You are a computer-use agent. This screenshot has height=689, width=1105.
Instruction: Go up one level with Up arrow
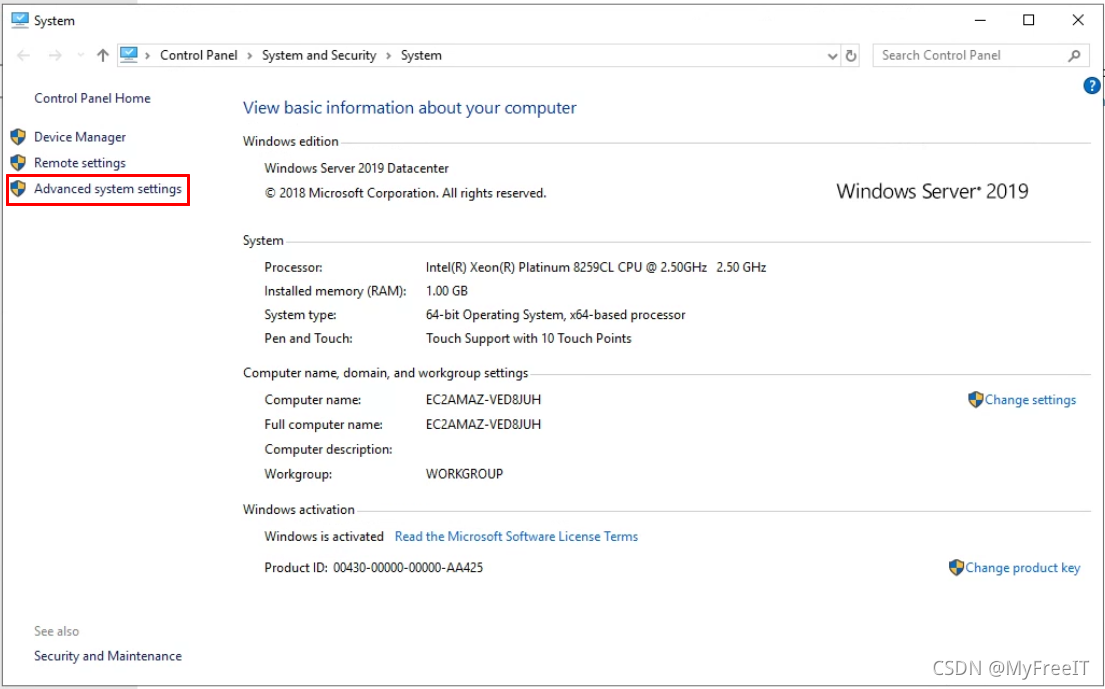pyautogui.click(x=103, y=56)
